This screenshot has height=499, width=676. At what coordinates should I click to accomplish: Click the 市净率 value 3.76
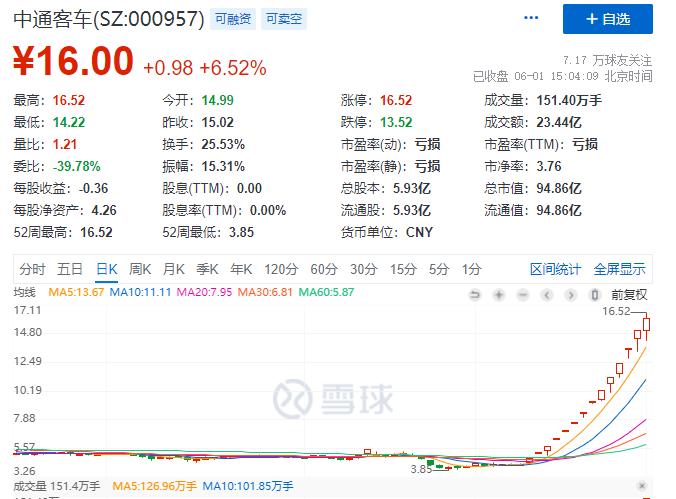click(x=549, y=166)
